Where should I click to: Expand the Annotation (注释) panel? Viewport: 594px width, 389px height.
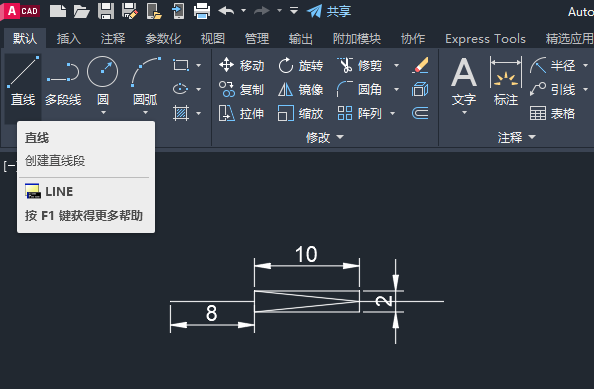click(516, 137)
